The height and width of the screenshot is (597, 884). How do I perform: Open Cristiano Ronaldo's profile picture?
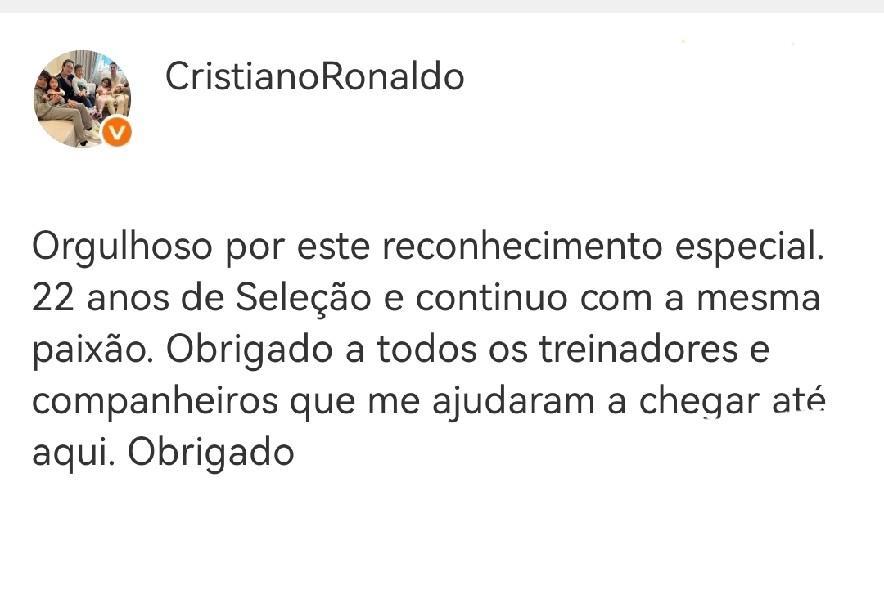tap(80, 97)
